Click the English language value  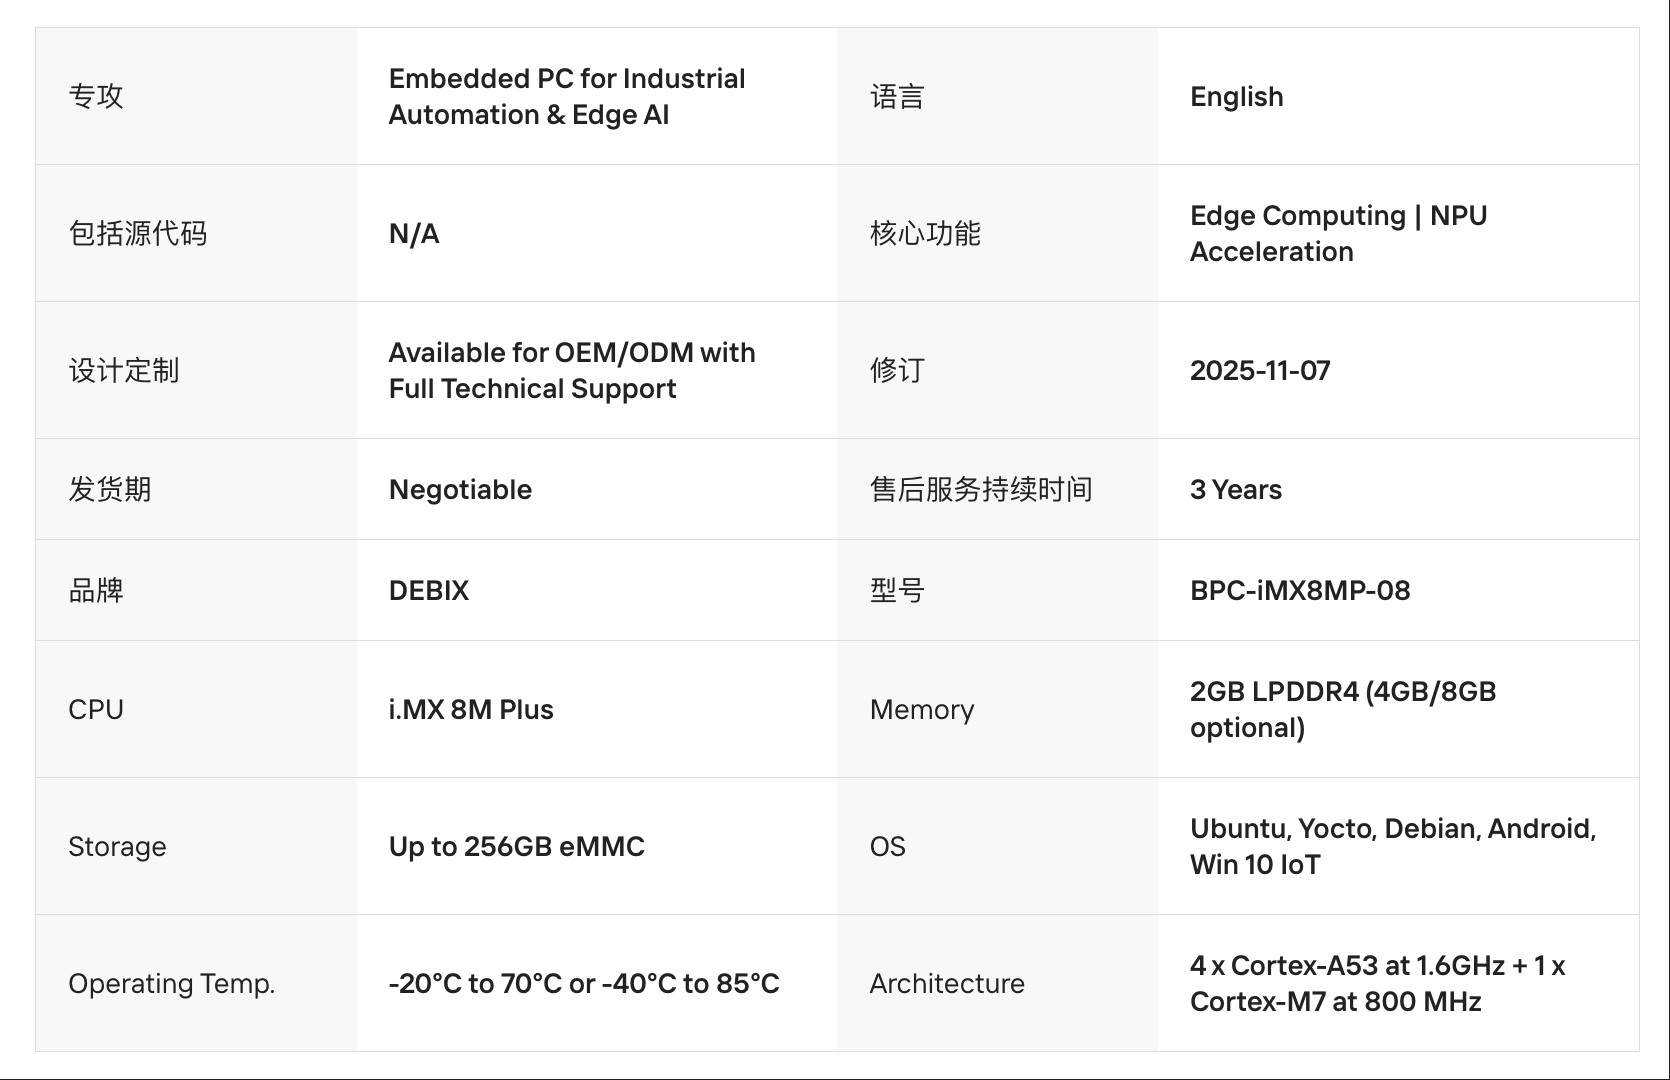point(1236,96)
